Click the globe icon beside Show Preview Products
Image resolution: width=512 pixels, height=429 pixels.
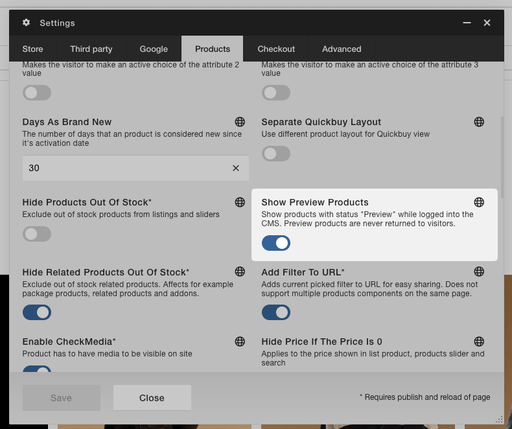[479, 202]
